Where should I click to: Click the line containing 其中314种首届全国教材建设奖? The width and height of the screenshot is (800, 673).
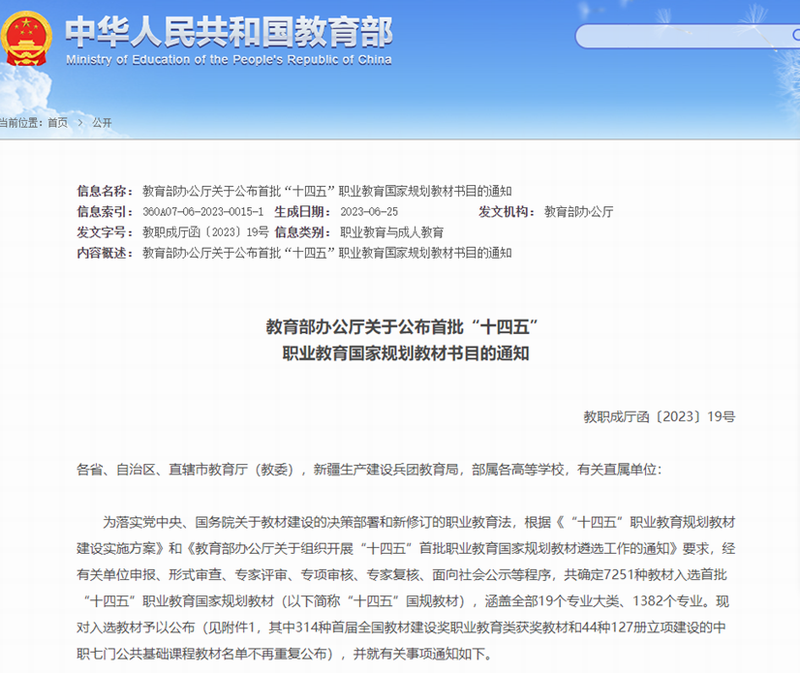tap(401, 628)
